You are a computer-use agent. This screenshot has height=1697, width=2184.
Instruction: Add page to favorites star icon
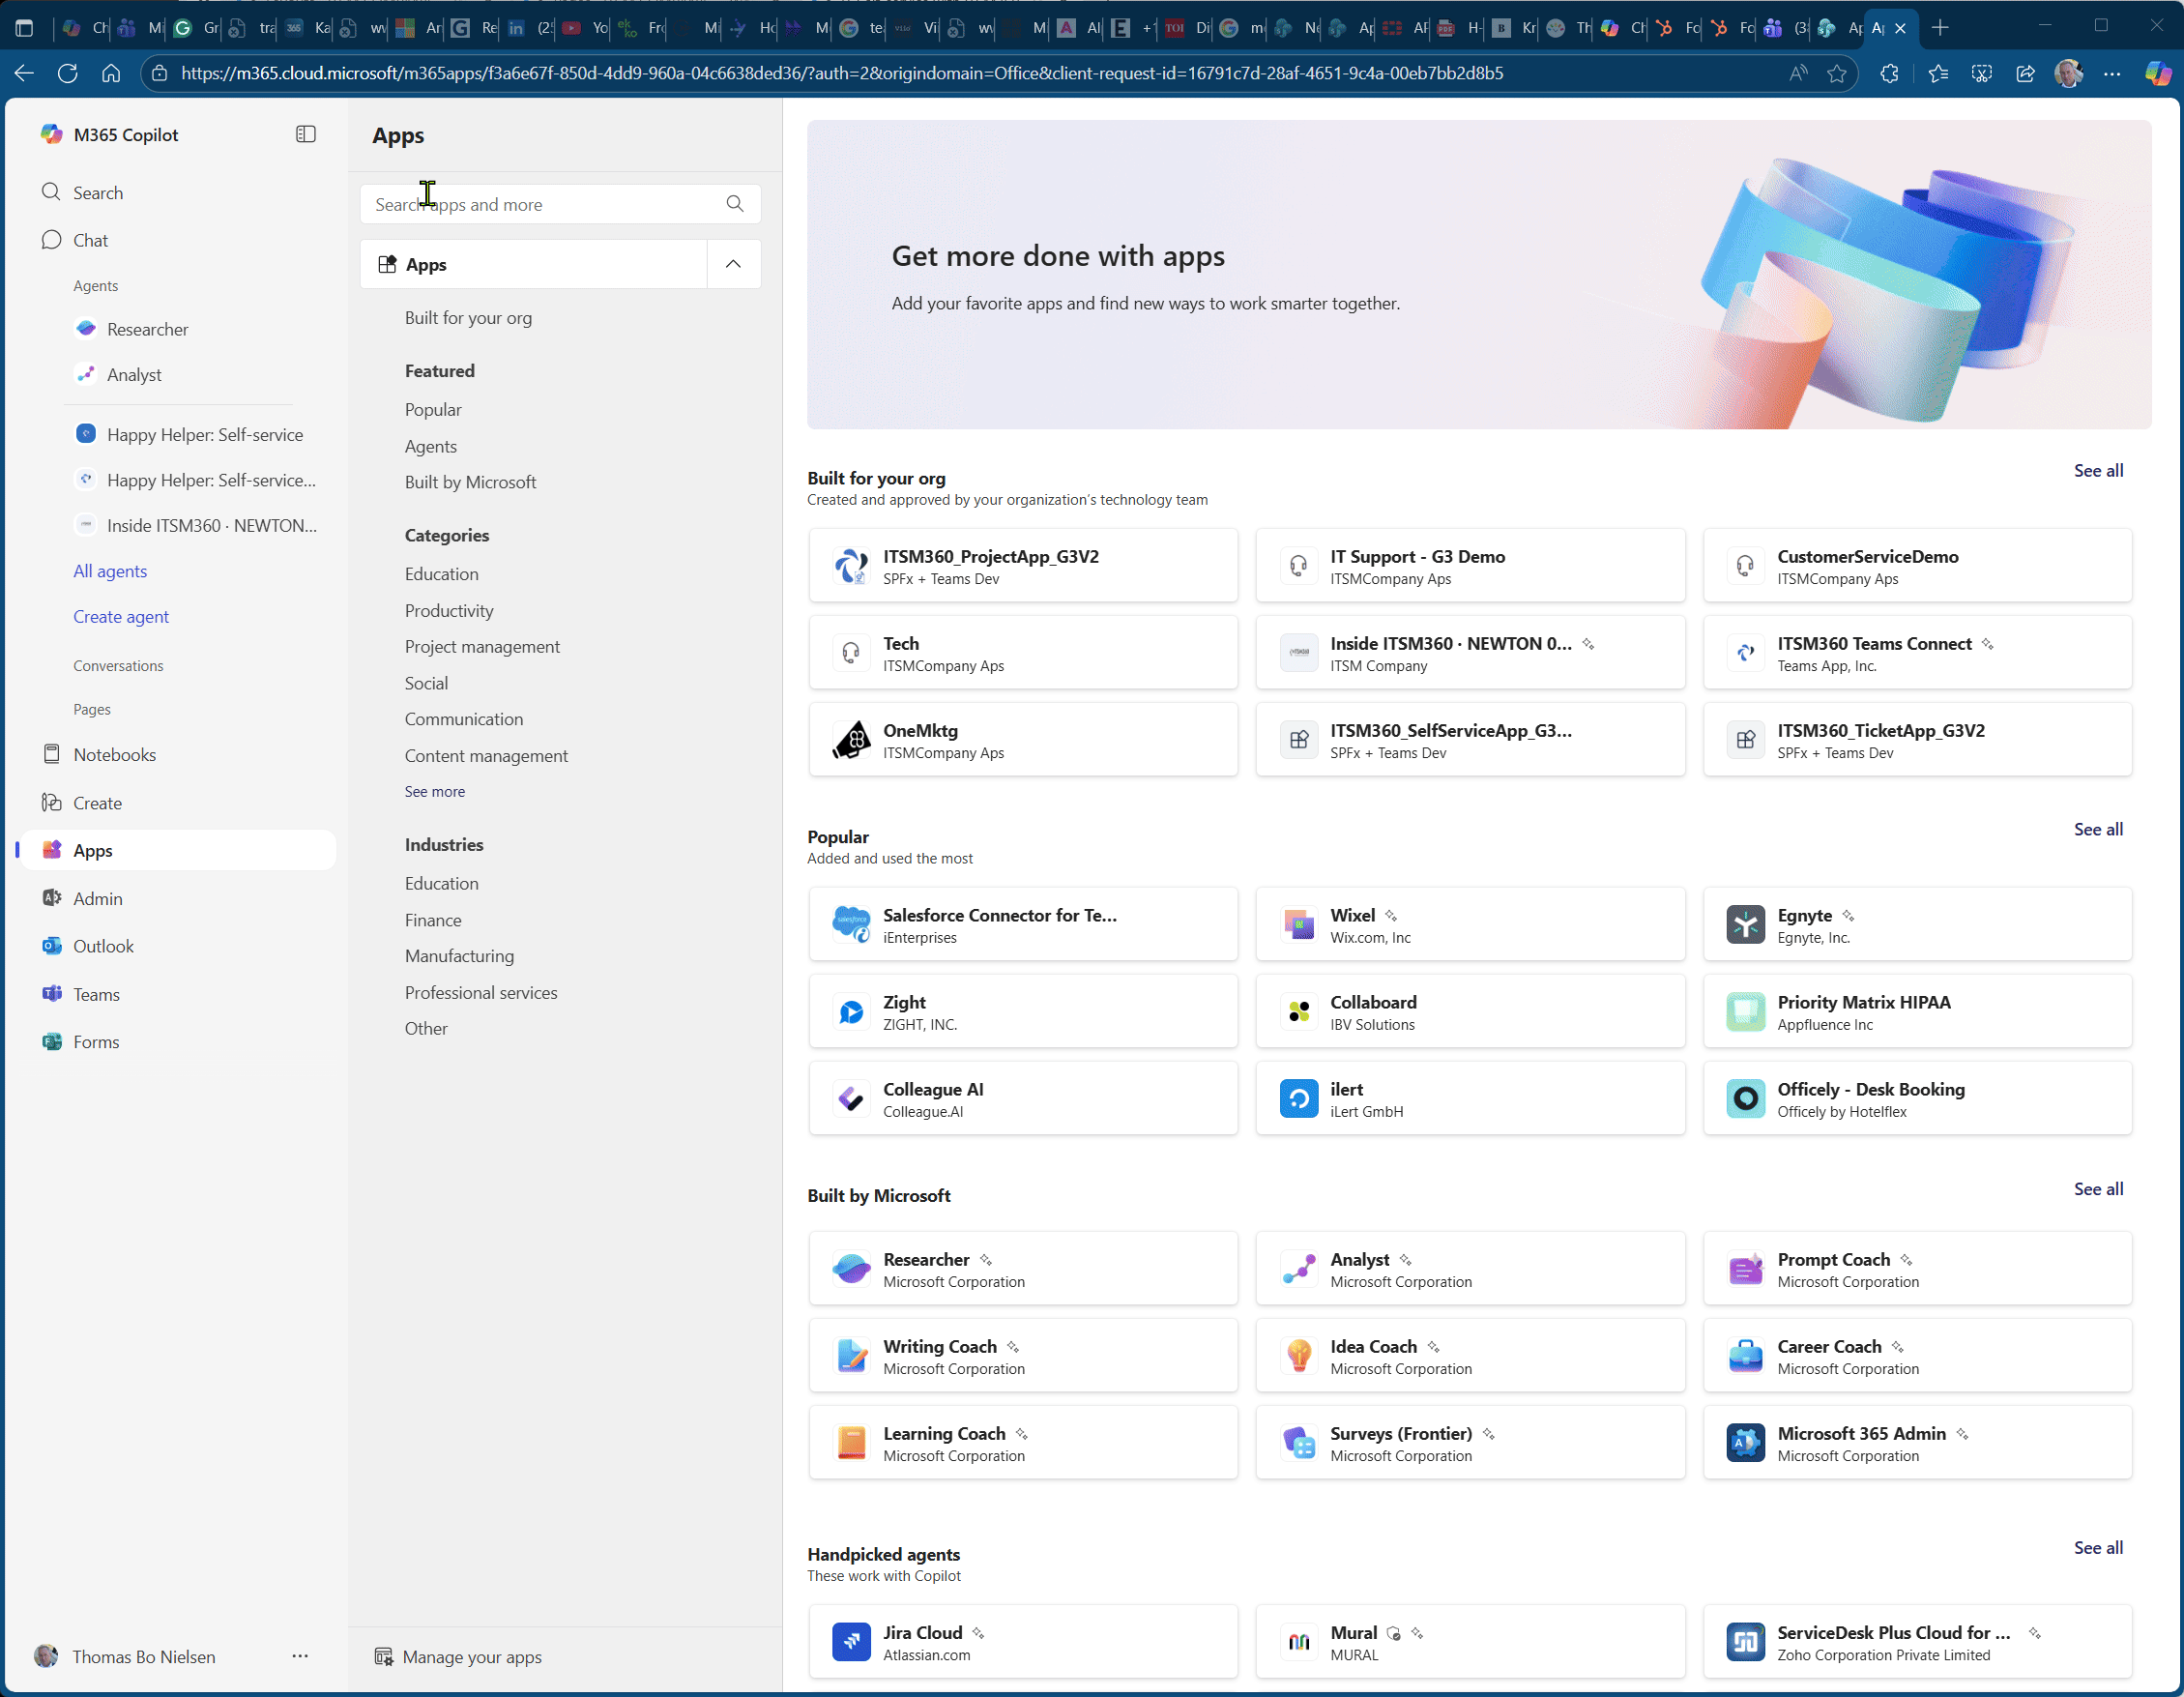point(1837,73)
